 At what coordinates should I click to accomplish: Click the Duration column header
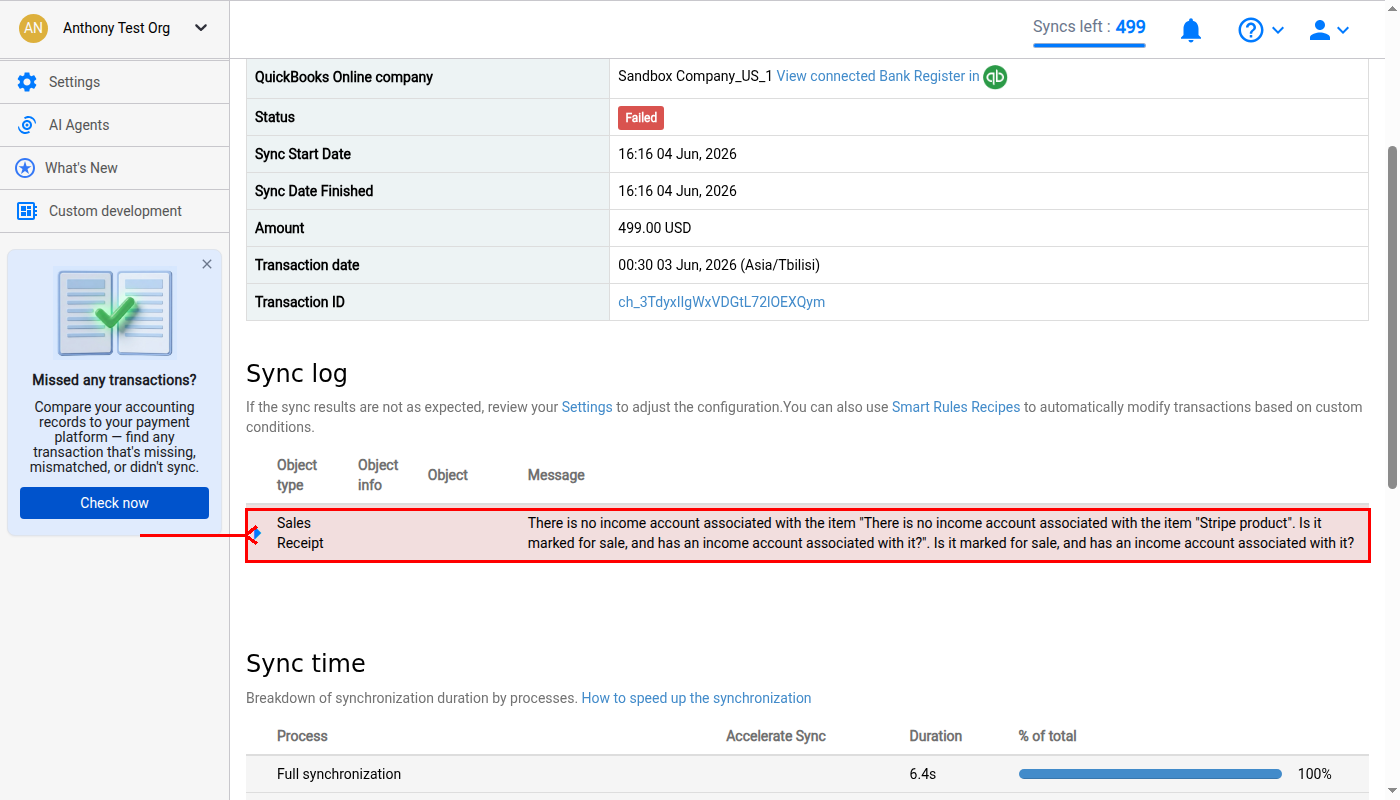coord(936,736)
